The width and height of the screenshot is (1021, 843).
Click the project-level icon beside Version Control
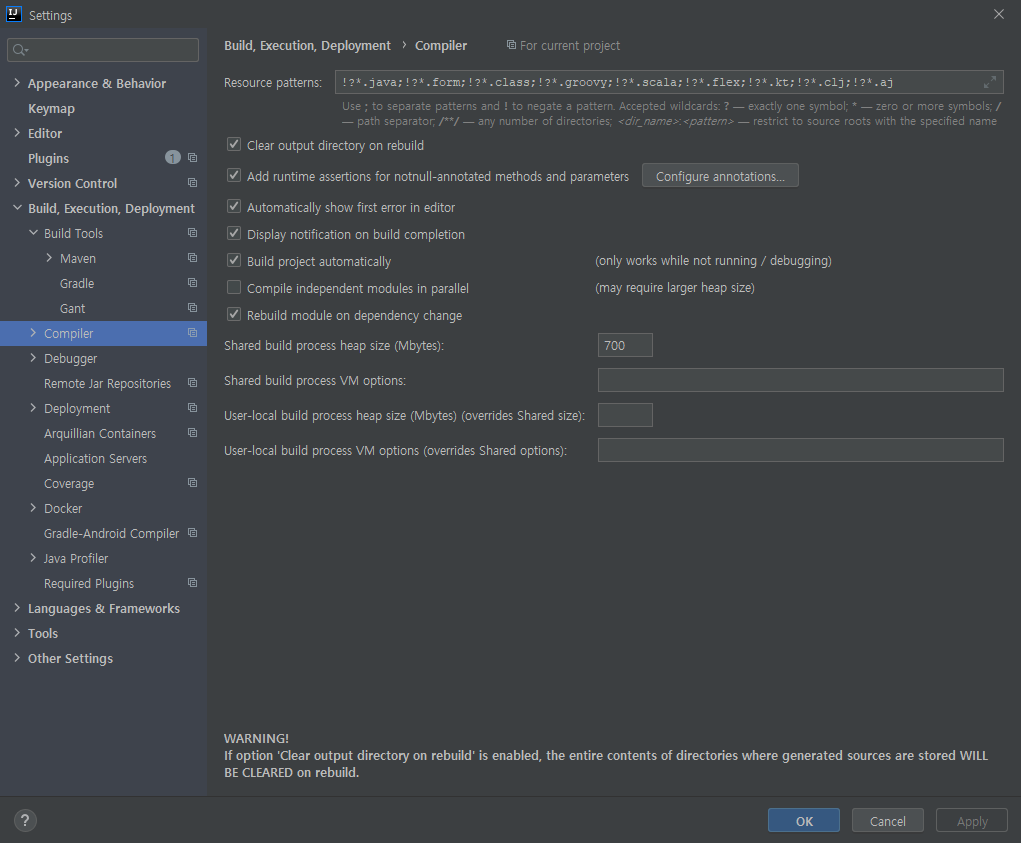[x=193, y=183]
